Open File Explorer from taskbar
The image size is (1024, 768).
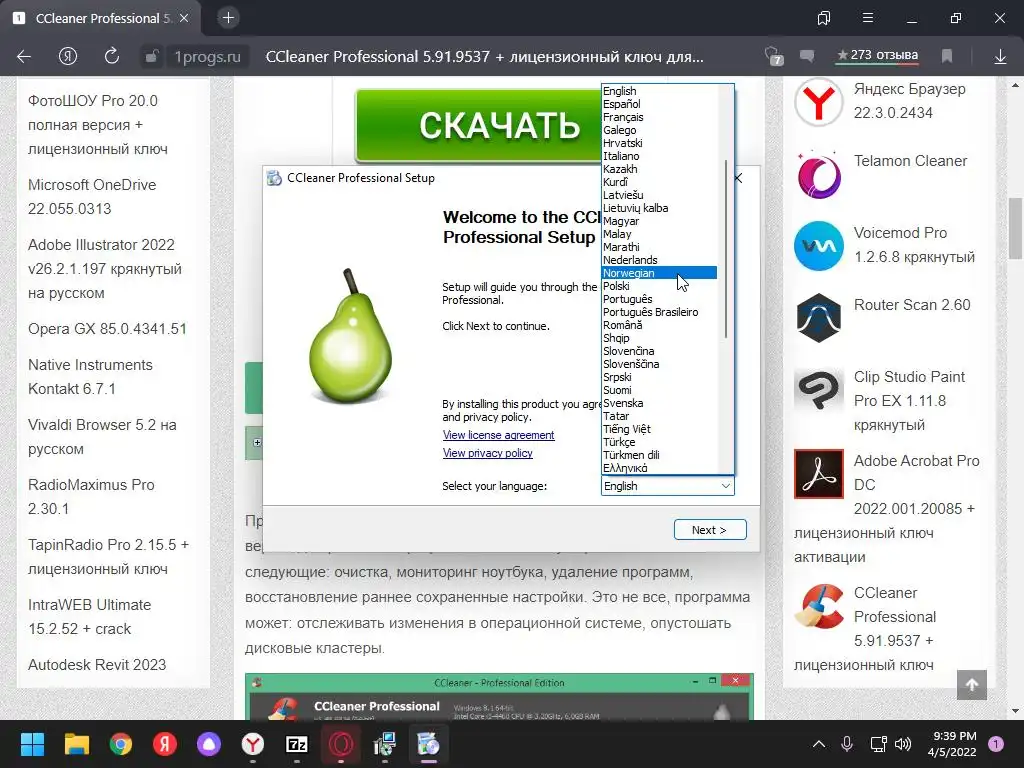(76, 744)
